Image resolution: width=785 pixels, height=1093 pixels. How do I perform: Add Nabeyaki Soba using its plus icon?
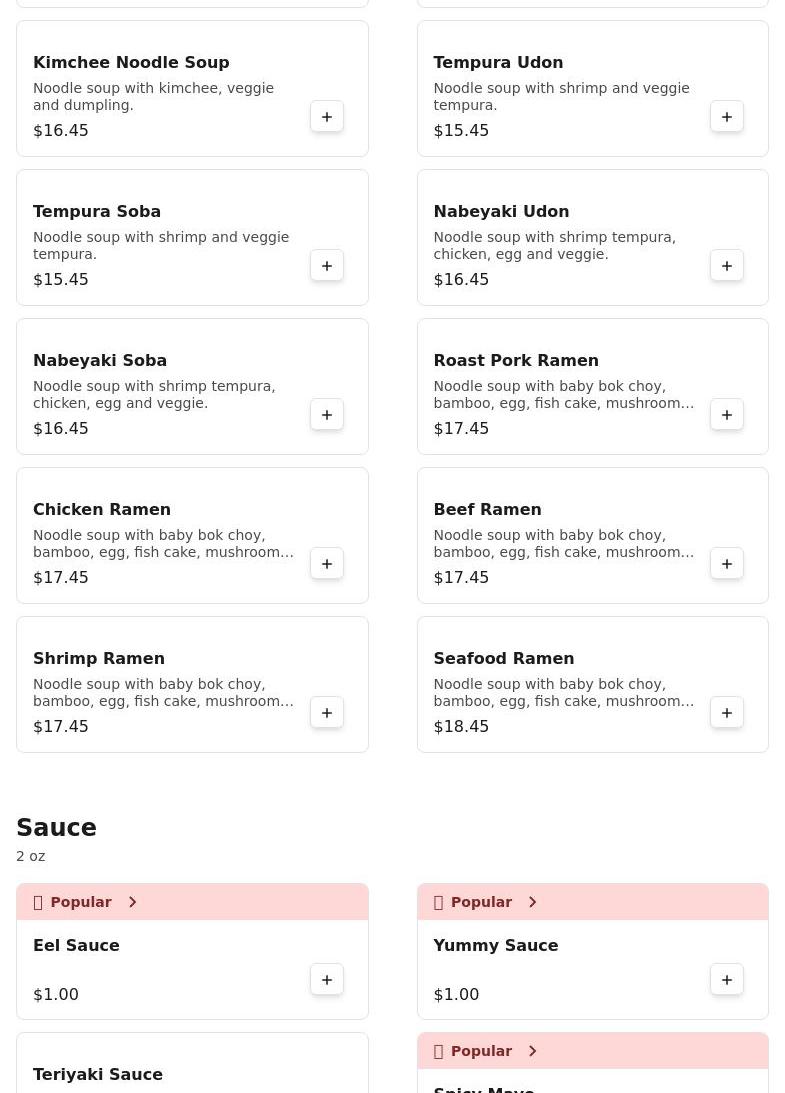[327, 415]
